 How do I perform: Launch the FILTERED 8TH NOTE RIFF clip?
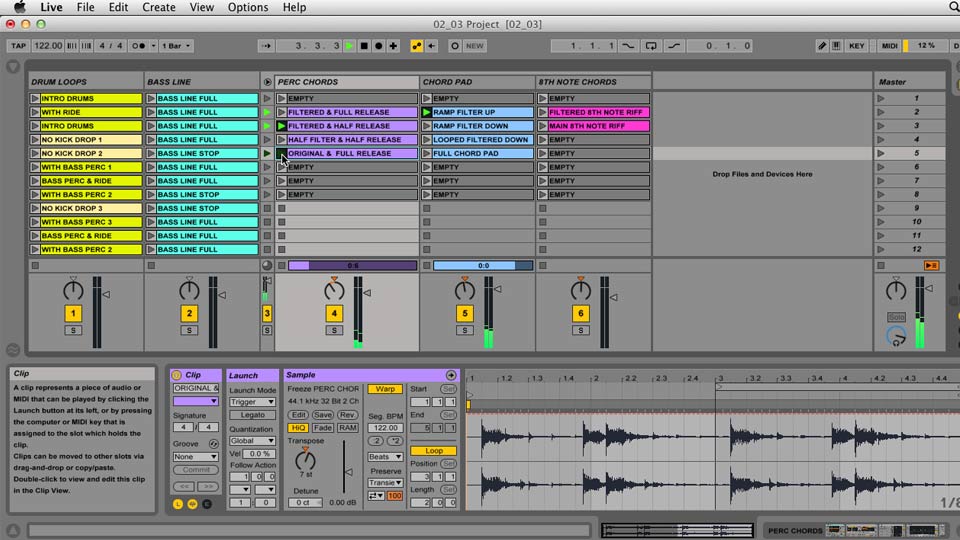click(x=542, y=113)
